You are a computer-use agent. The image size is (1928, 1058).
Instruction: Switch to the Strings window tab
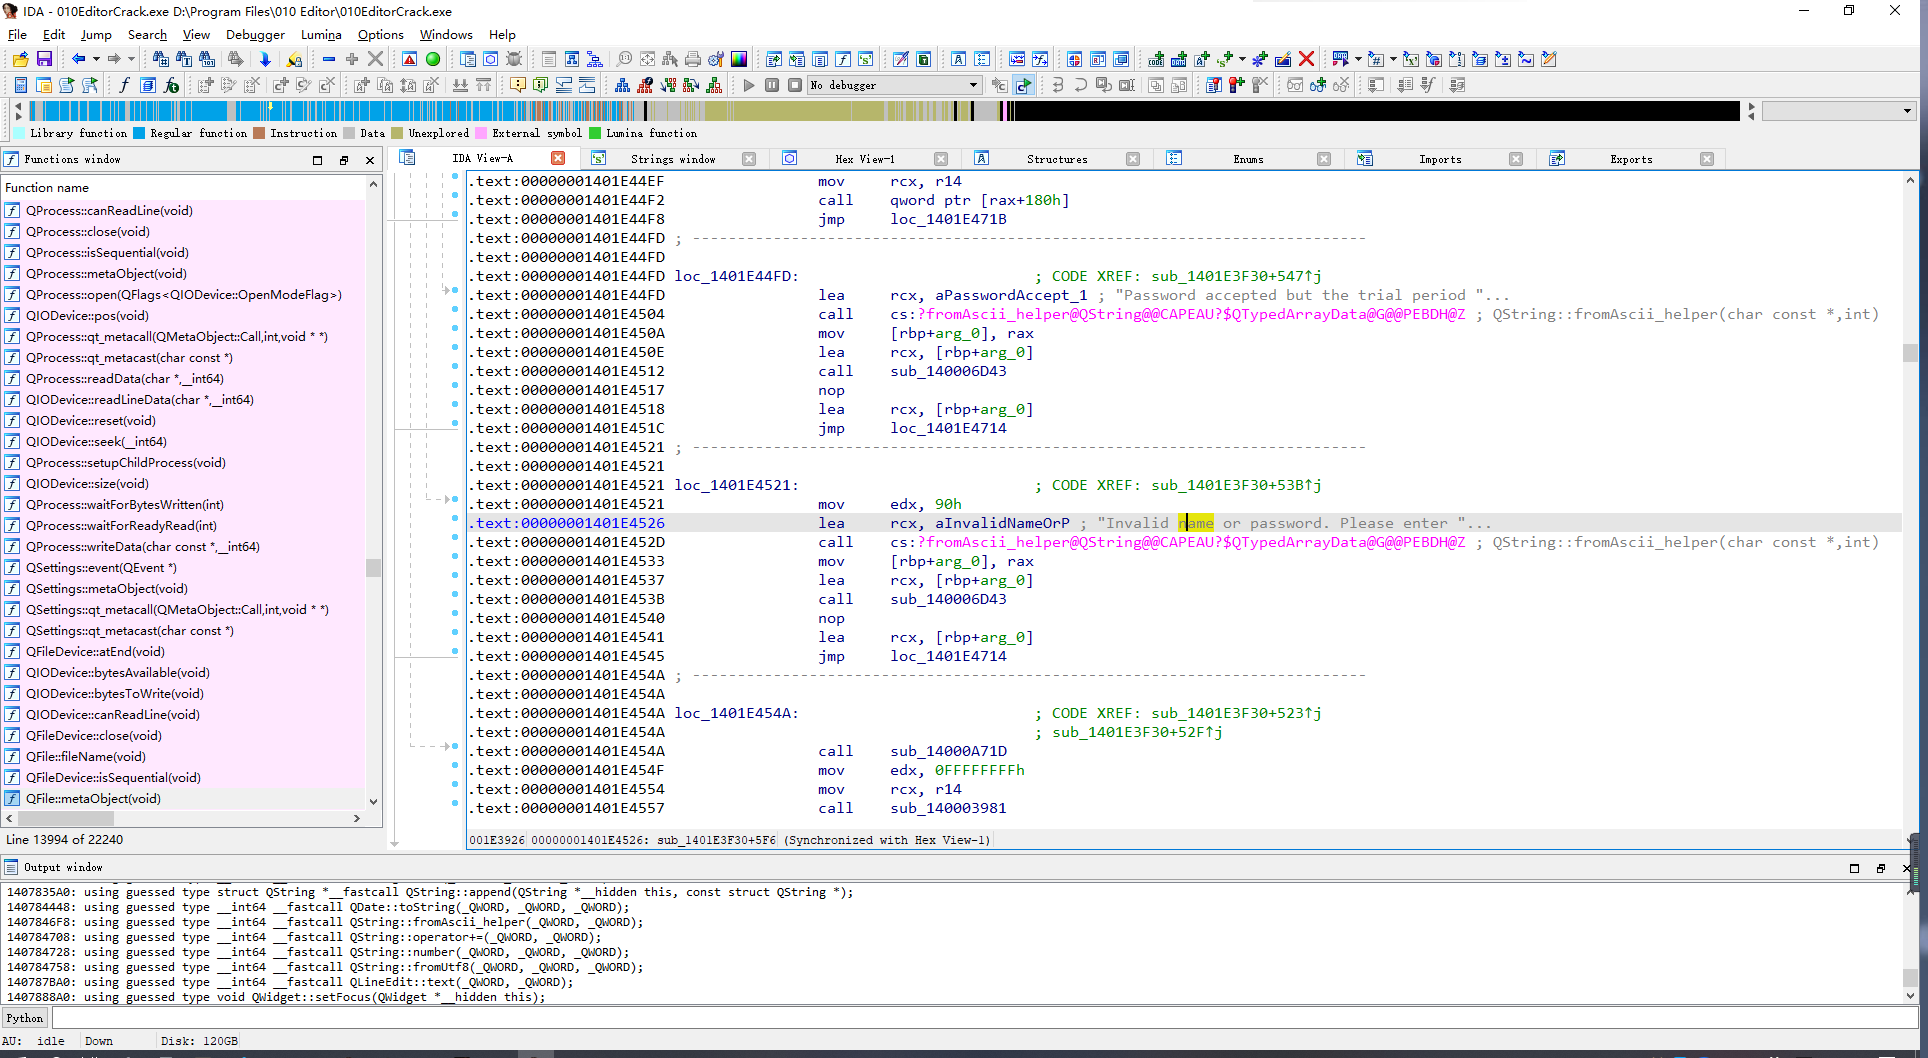click(673, 159)
